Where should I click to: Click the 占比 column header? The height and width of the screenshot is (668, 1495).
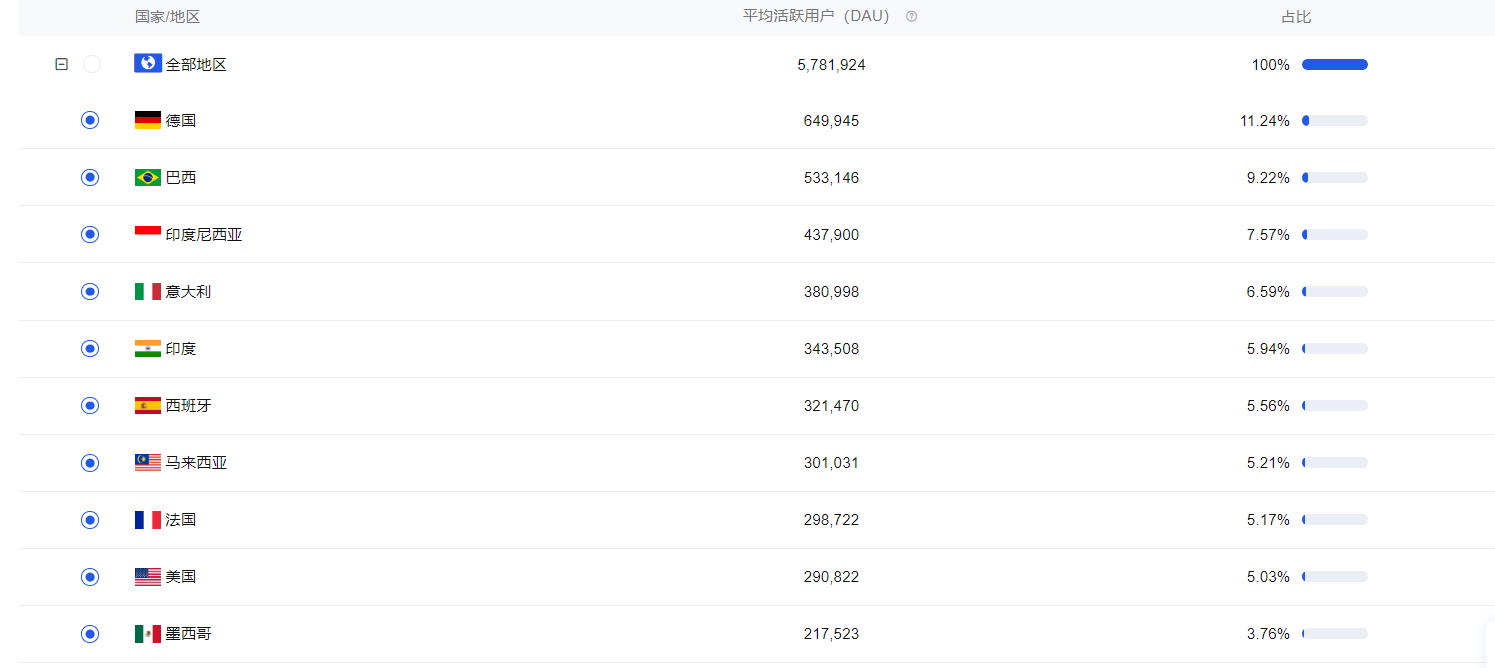(x=1296, y=17)
